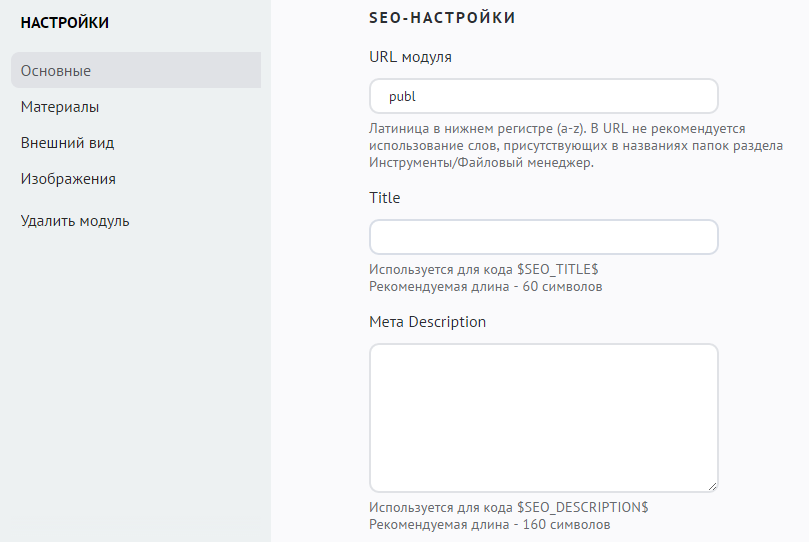This screenshot has height=542, width=809.
Task: Click the НАСТРОЙКИ sidebar heading
Action: click(x=65, y=22)
